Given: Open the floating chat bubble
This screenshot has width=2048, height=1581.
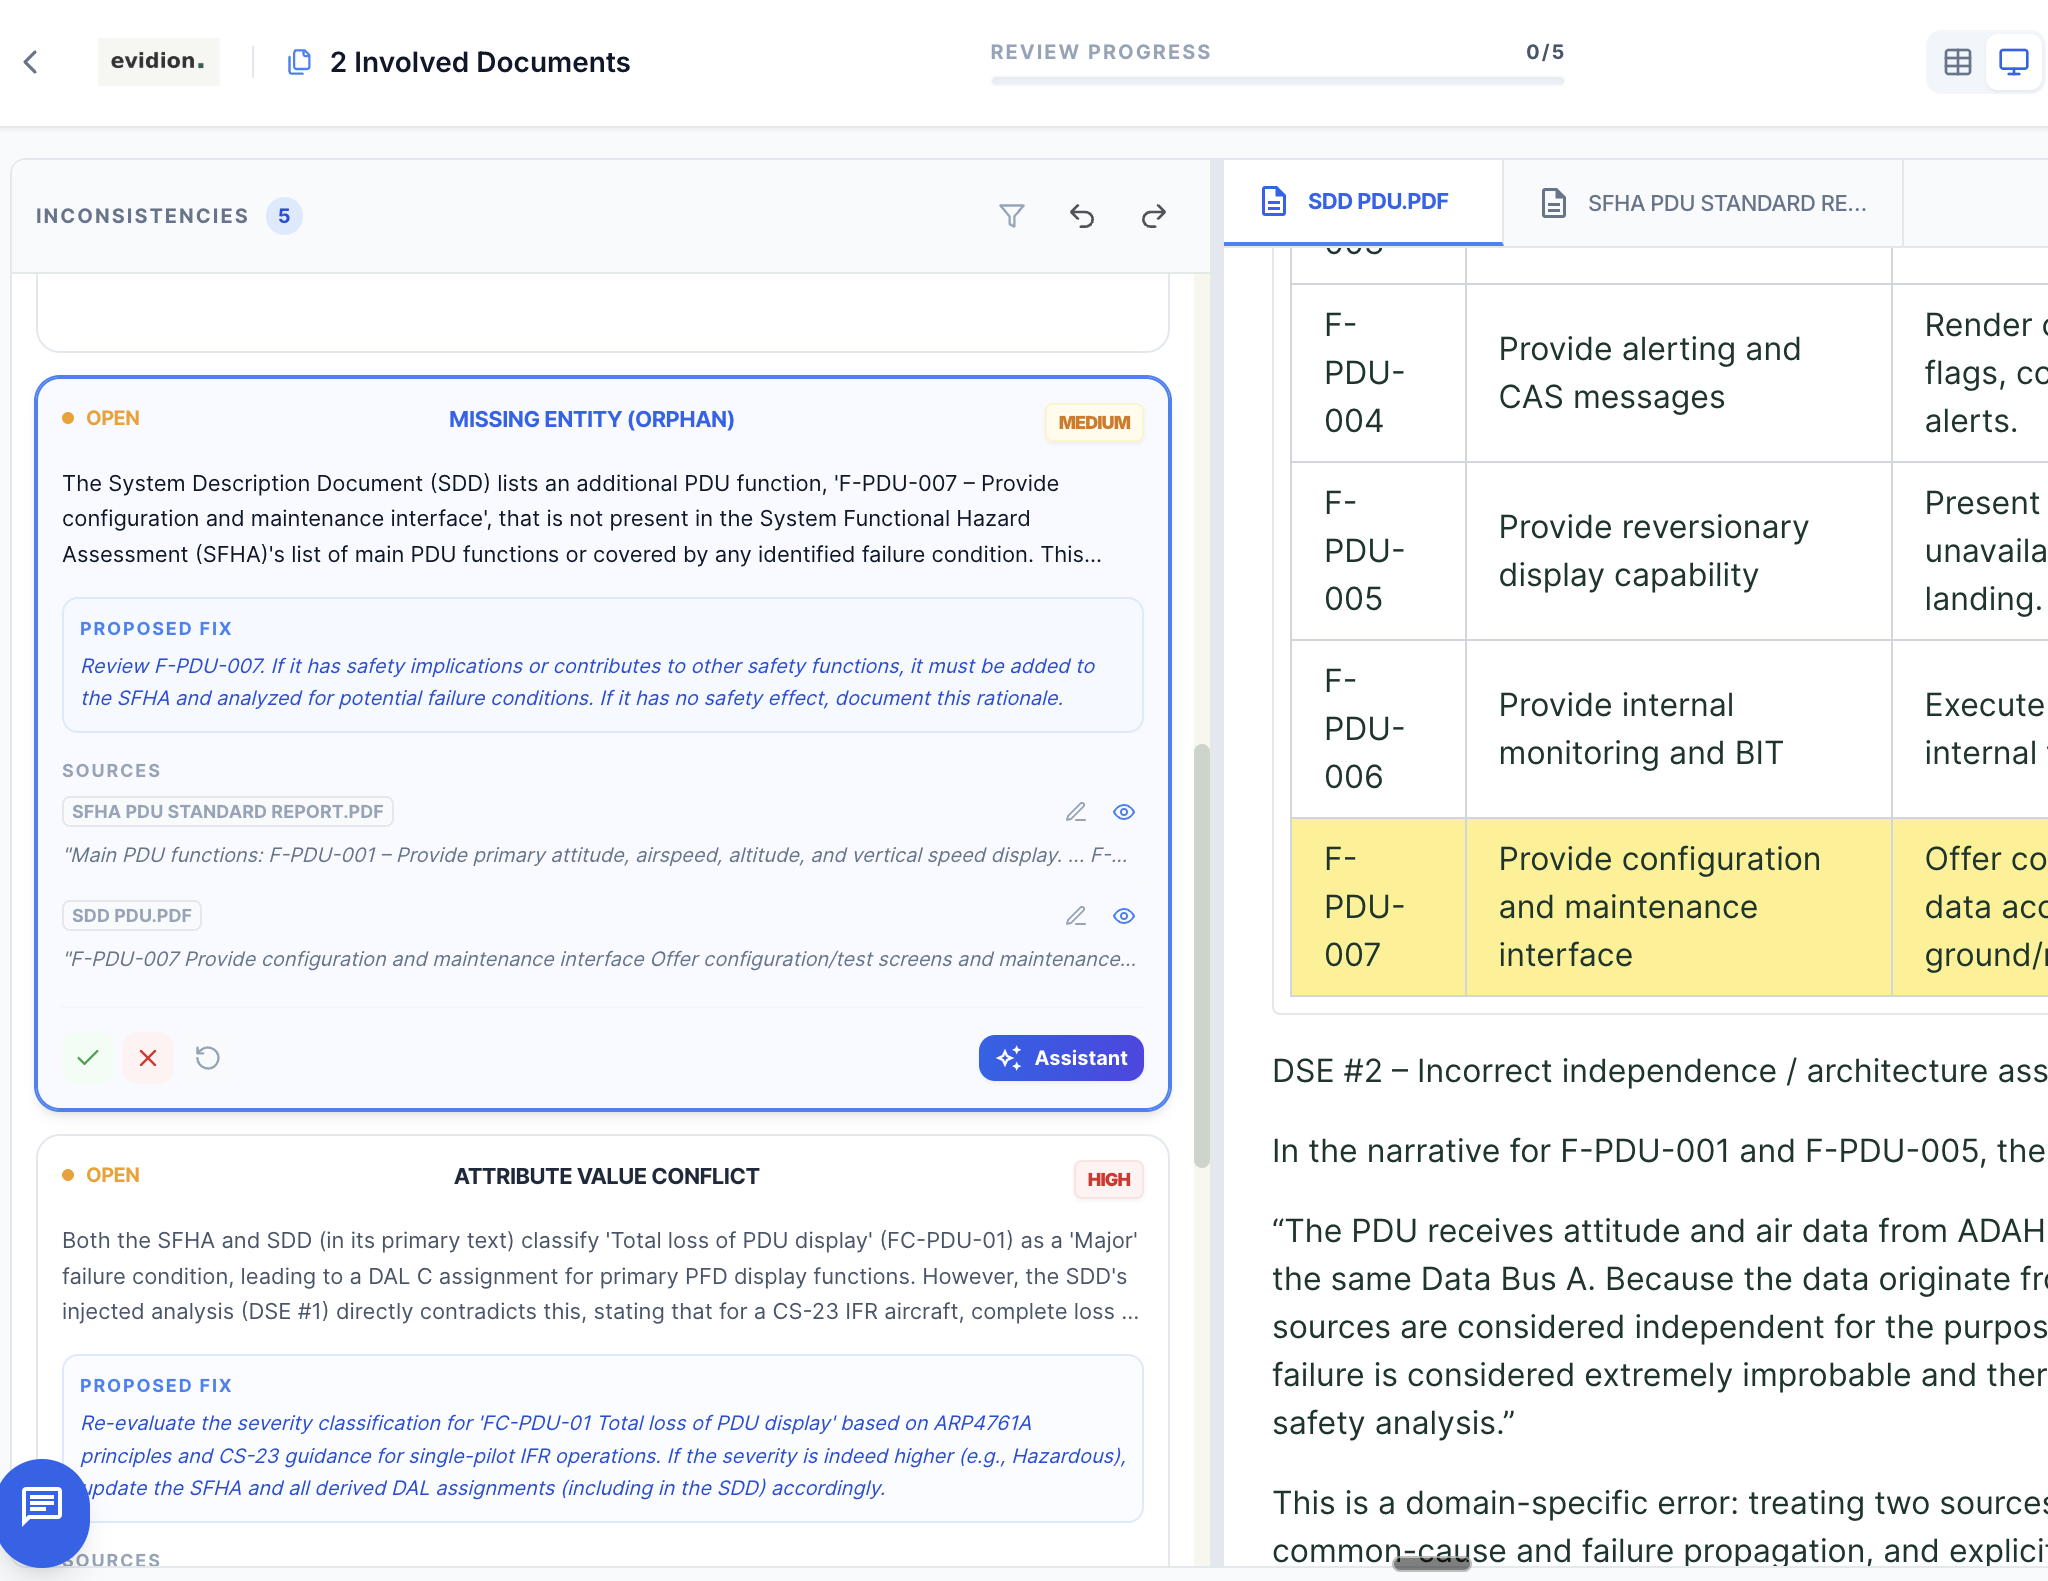Looking at the screenshot, I should (42, 1512).
